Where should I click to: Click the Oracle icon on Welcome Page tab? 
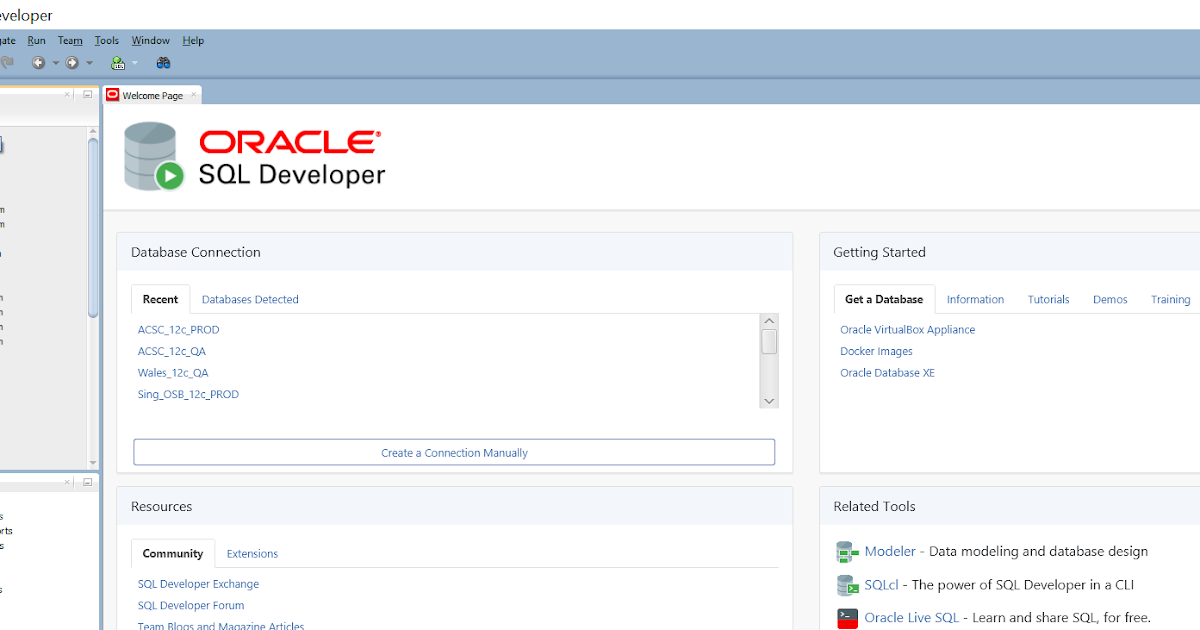click(113, 95)
